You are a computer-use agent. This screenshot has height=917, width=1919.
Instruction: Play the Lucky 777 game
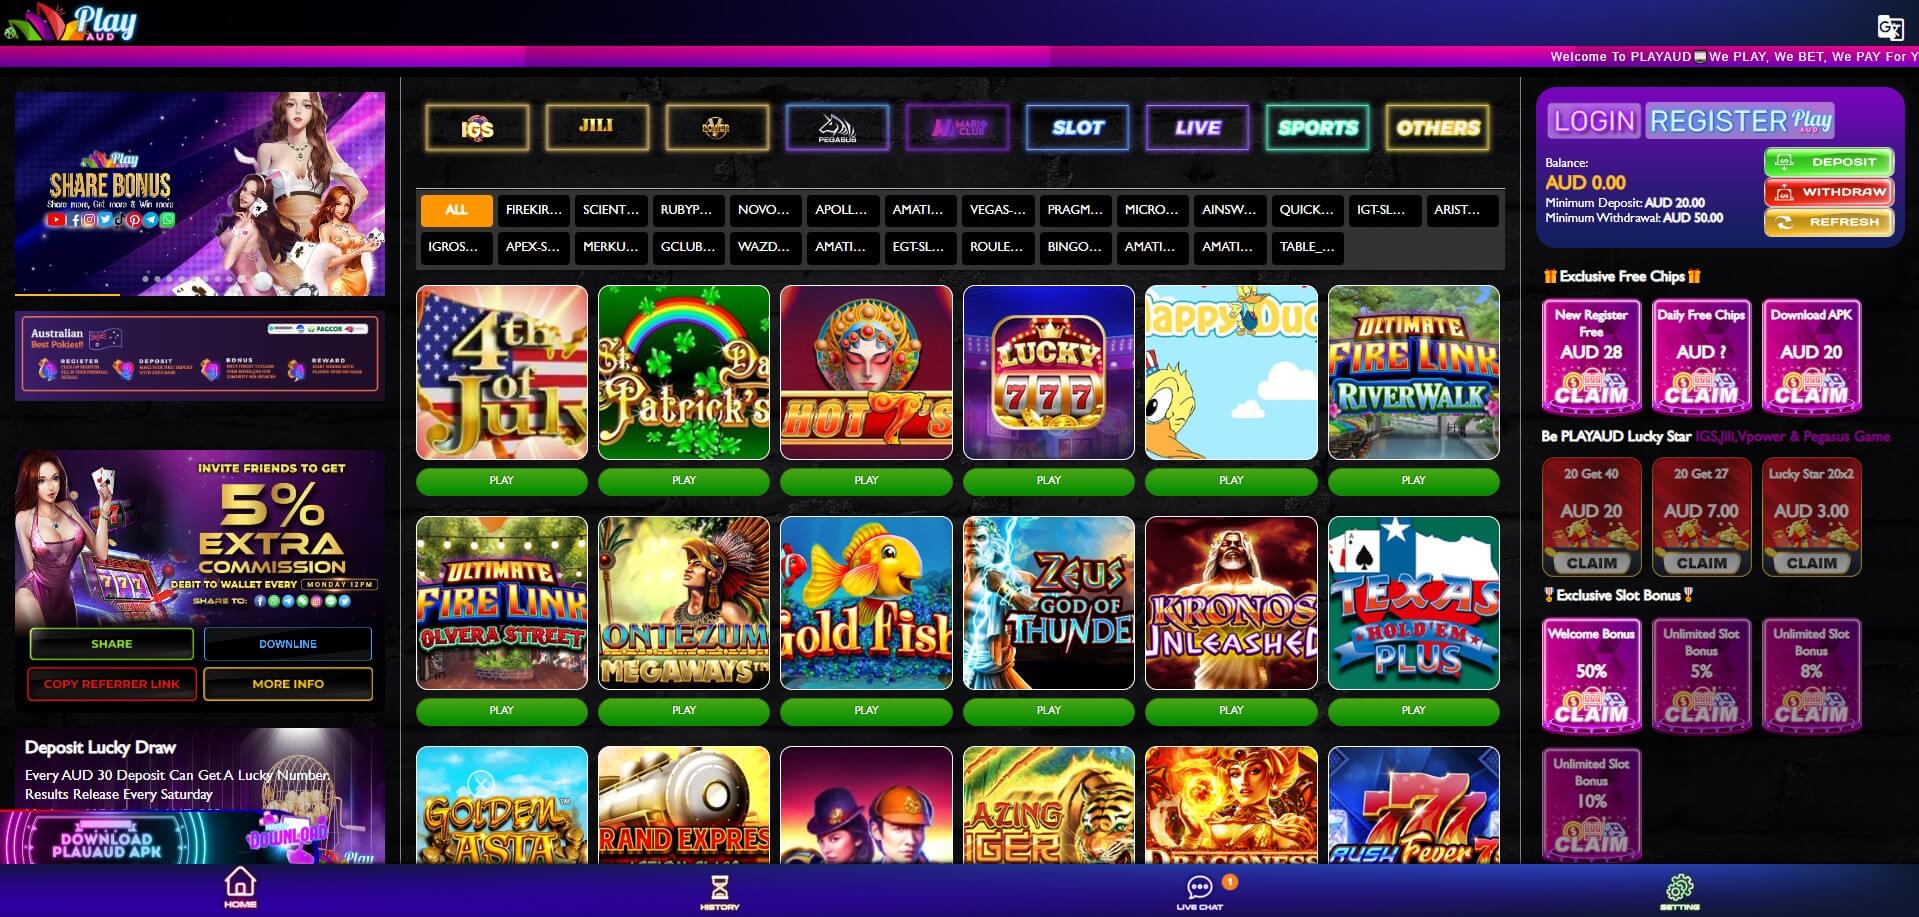1048,480
